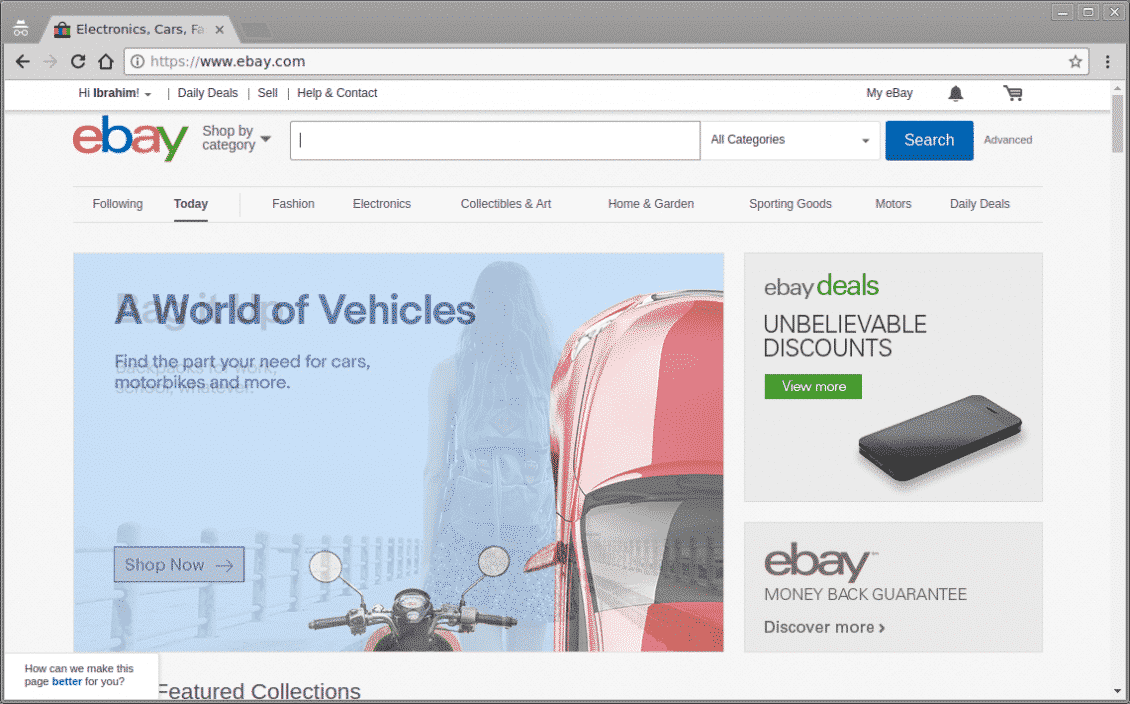Open the browser home page icon
The image size is (1130, 704).
pos(106,62)
